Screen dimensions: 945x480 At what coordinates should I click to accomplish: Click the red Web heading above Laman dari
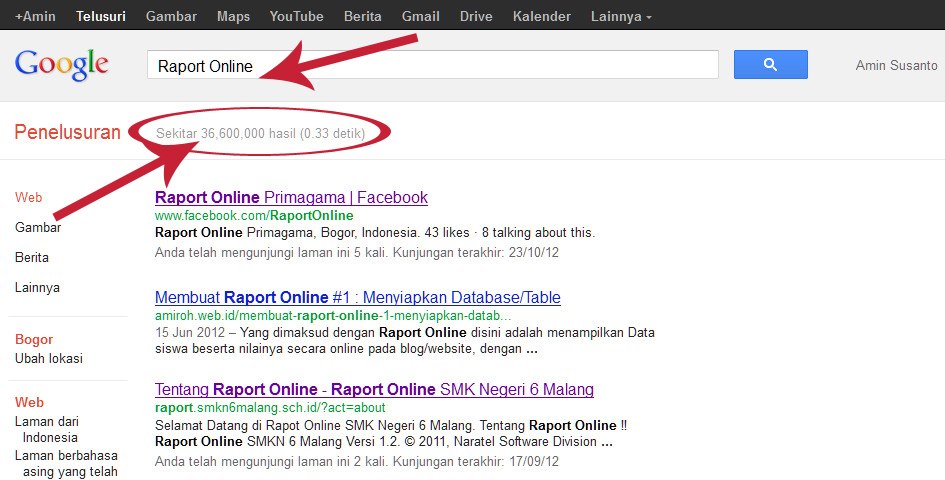pos(30,402)
